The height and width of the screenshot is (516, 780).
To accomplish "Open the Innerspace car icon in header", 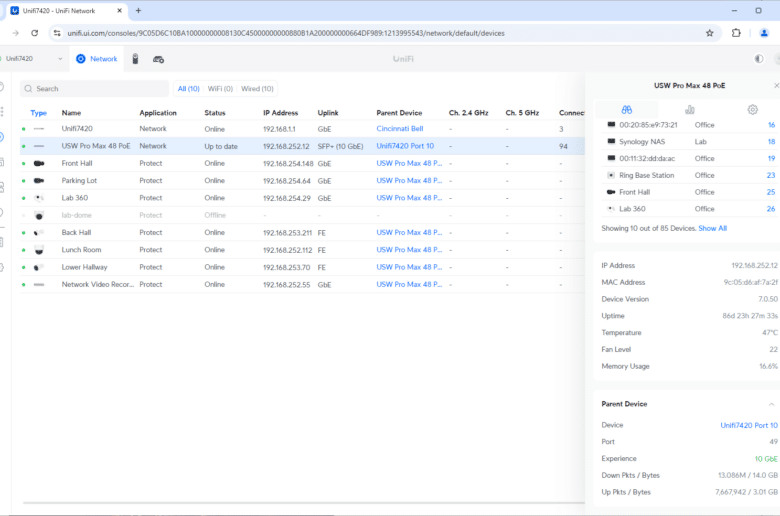I will point(158,59).
